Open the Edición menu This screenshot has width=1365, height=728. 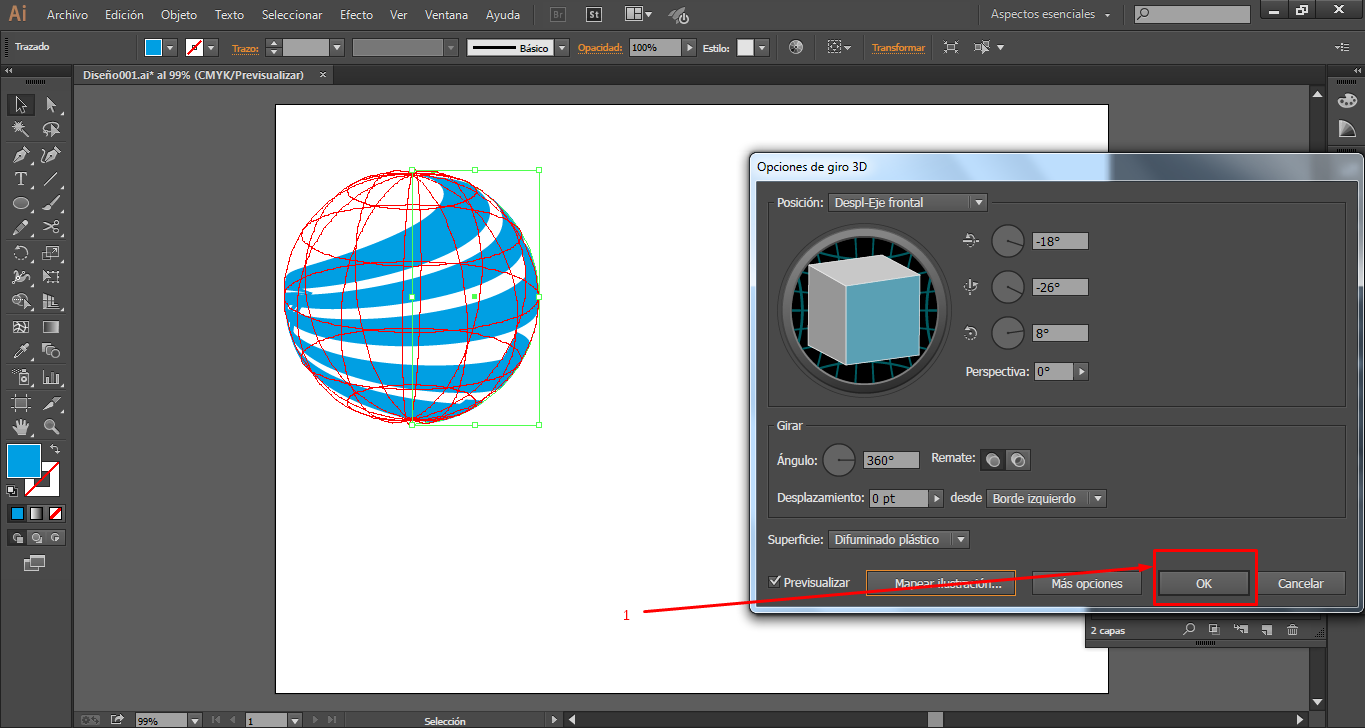click(x=124, y=15)
